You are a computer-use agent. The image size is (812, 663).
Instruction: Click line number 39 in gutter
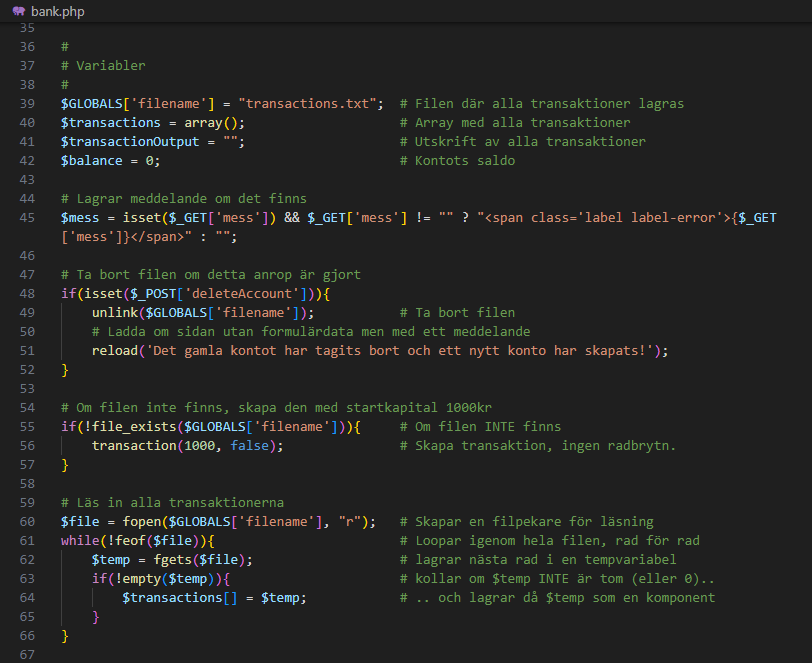(27, 104)
